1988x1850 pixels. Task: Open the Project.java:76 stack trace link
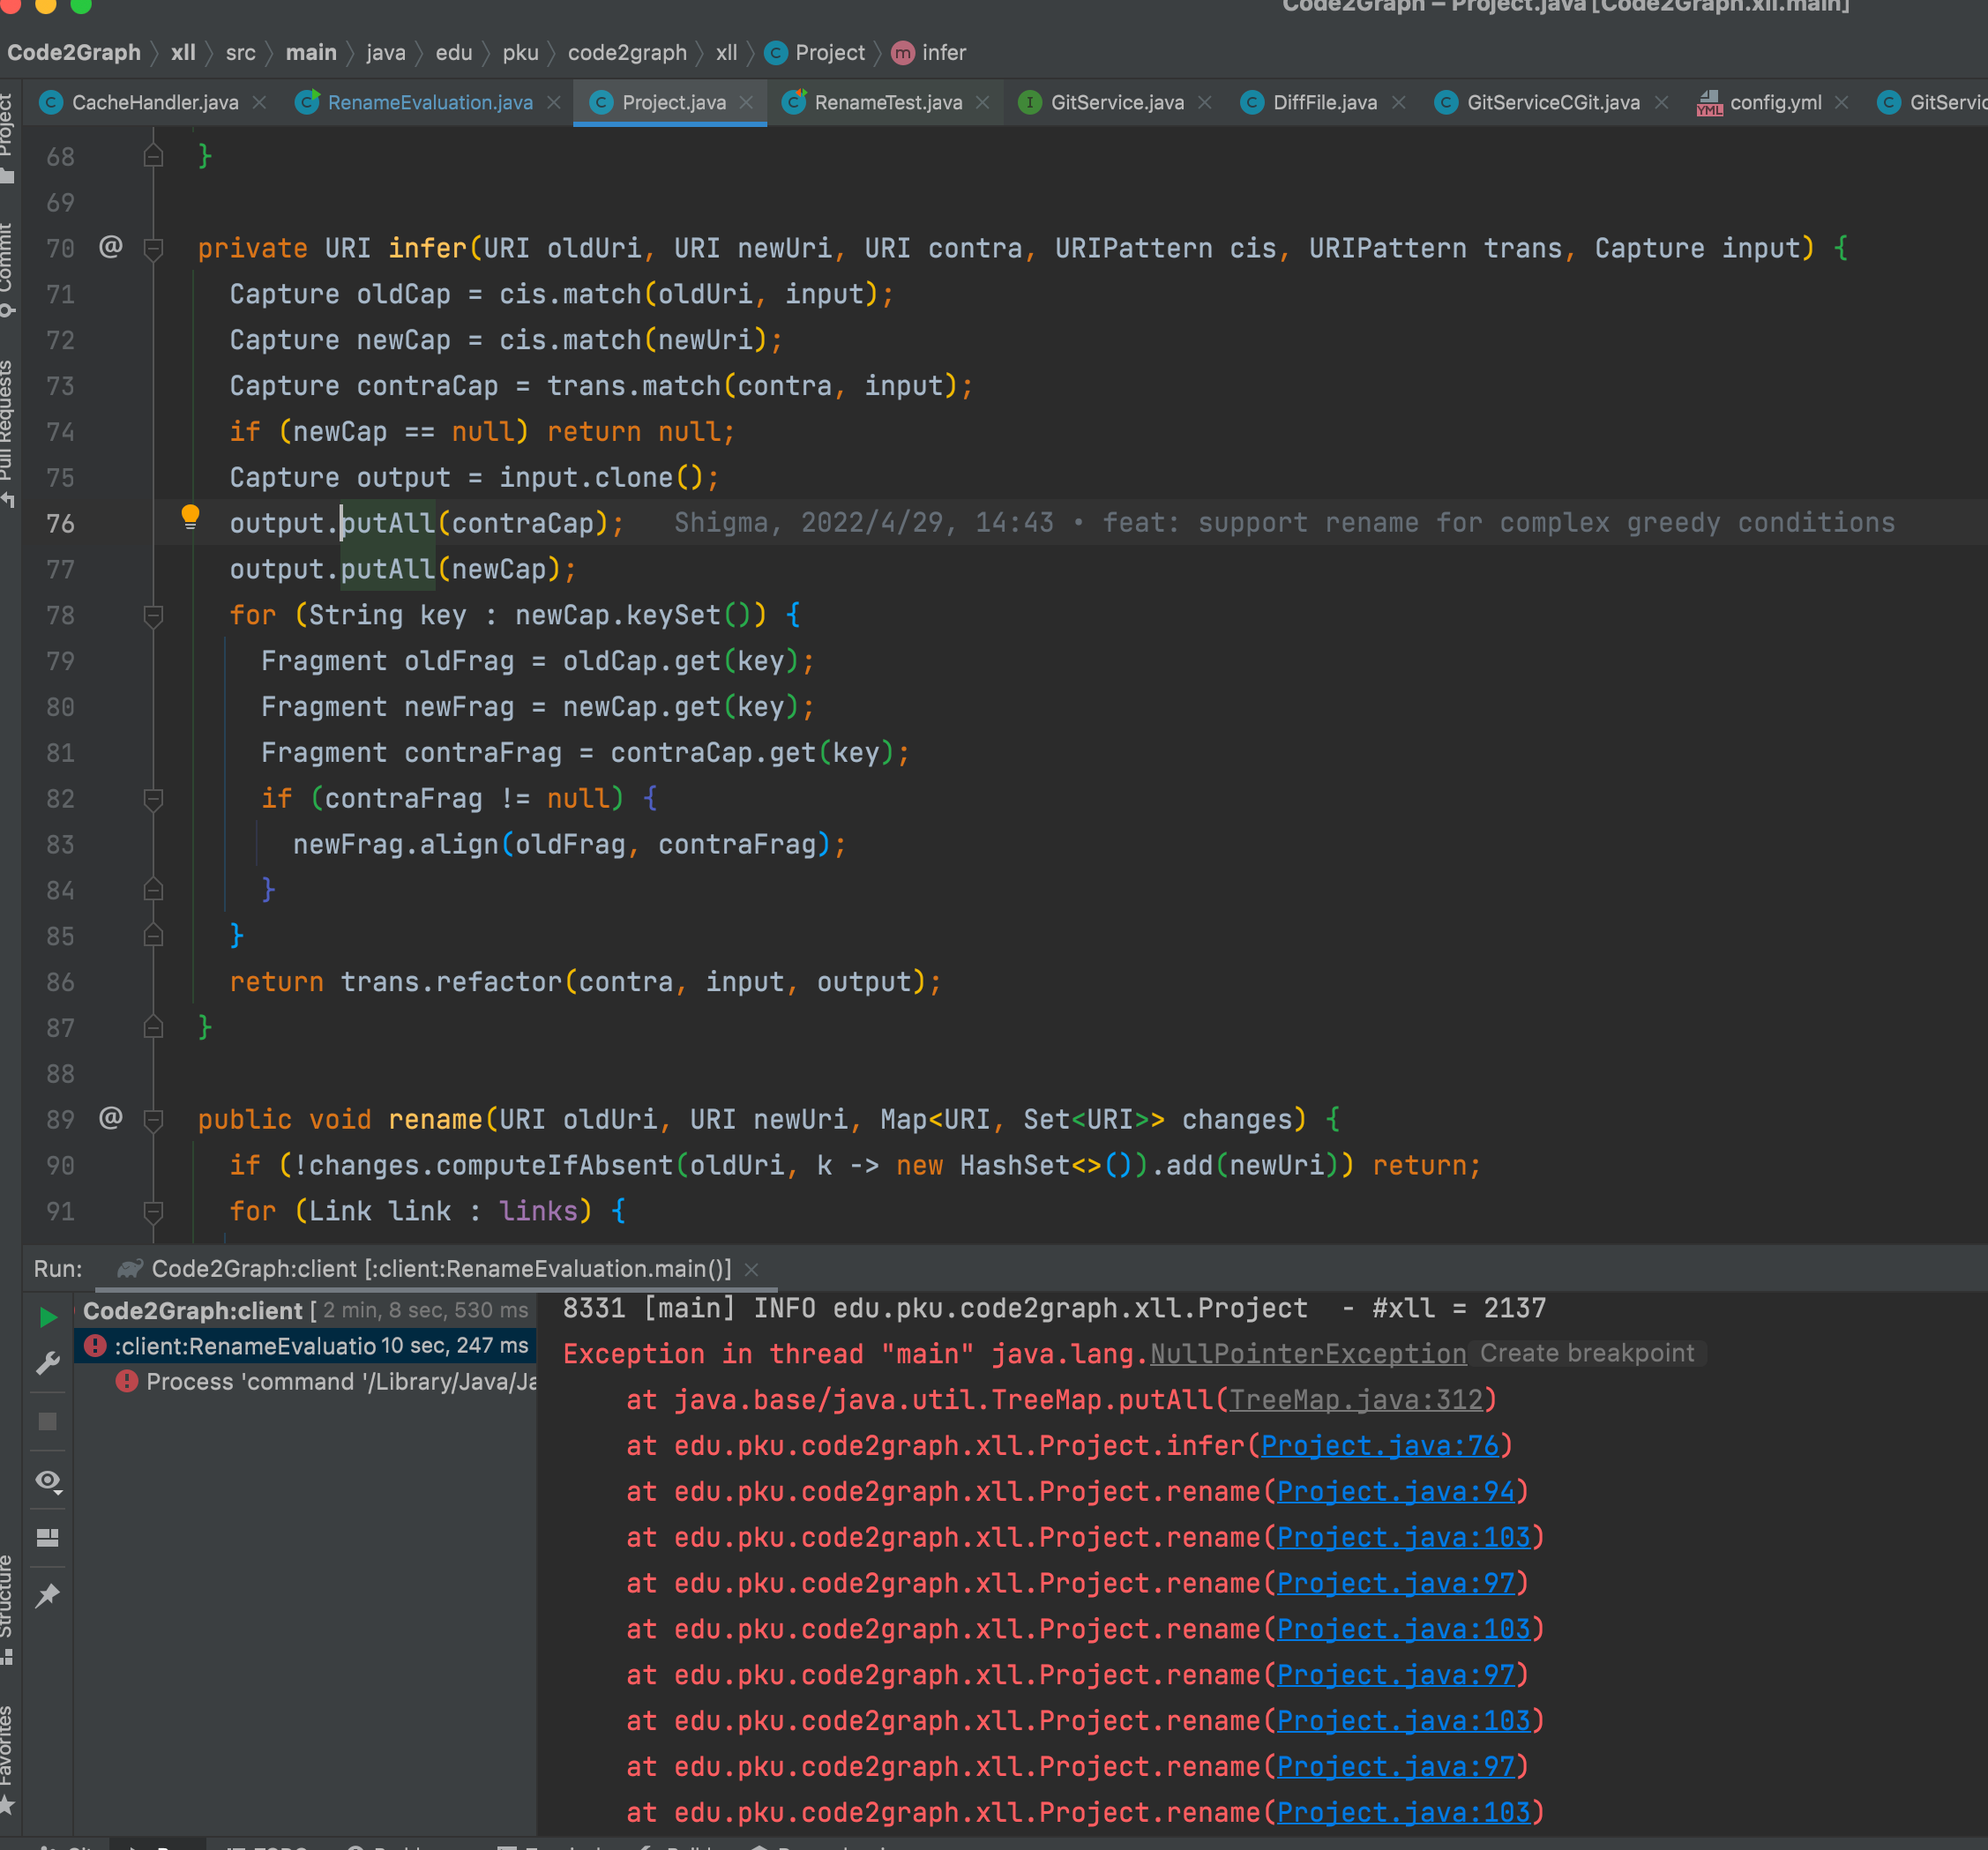(1379, 1445)
